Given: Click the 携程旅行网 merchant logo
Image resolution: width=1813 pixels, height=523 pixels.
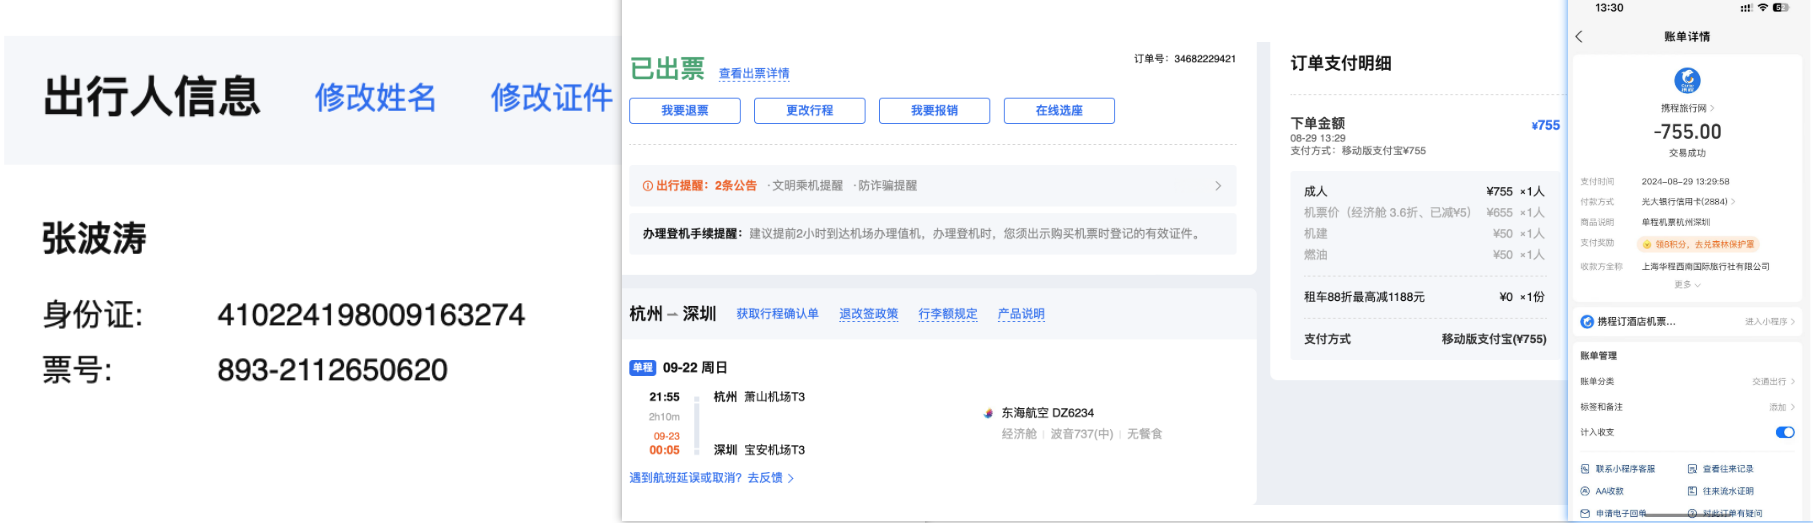Looking at the screenshot, I should point(1687,80).
